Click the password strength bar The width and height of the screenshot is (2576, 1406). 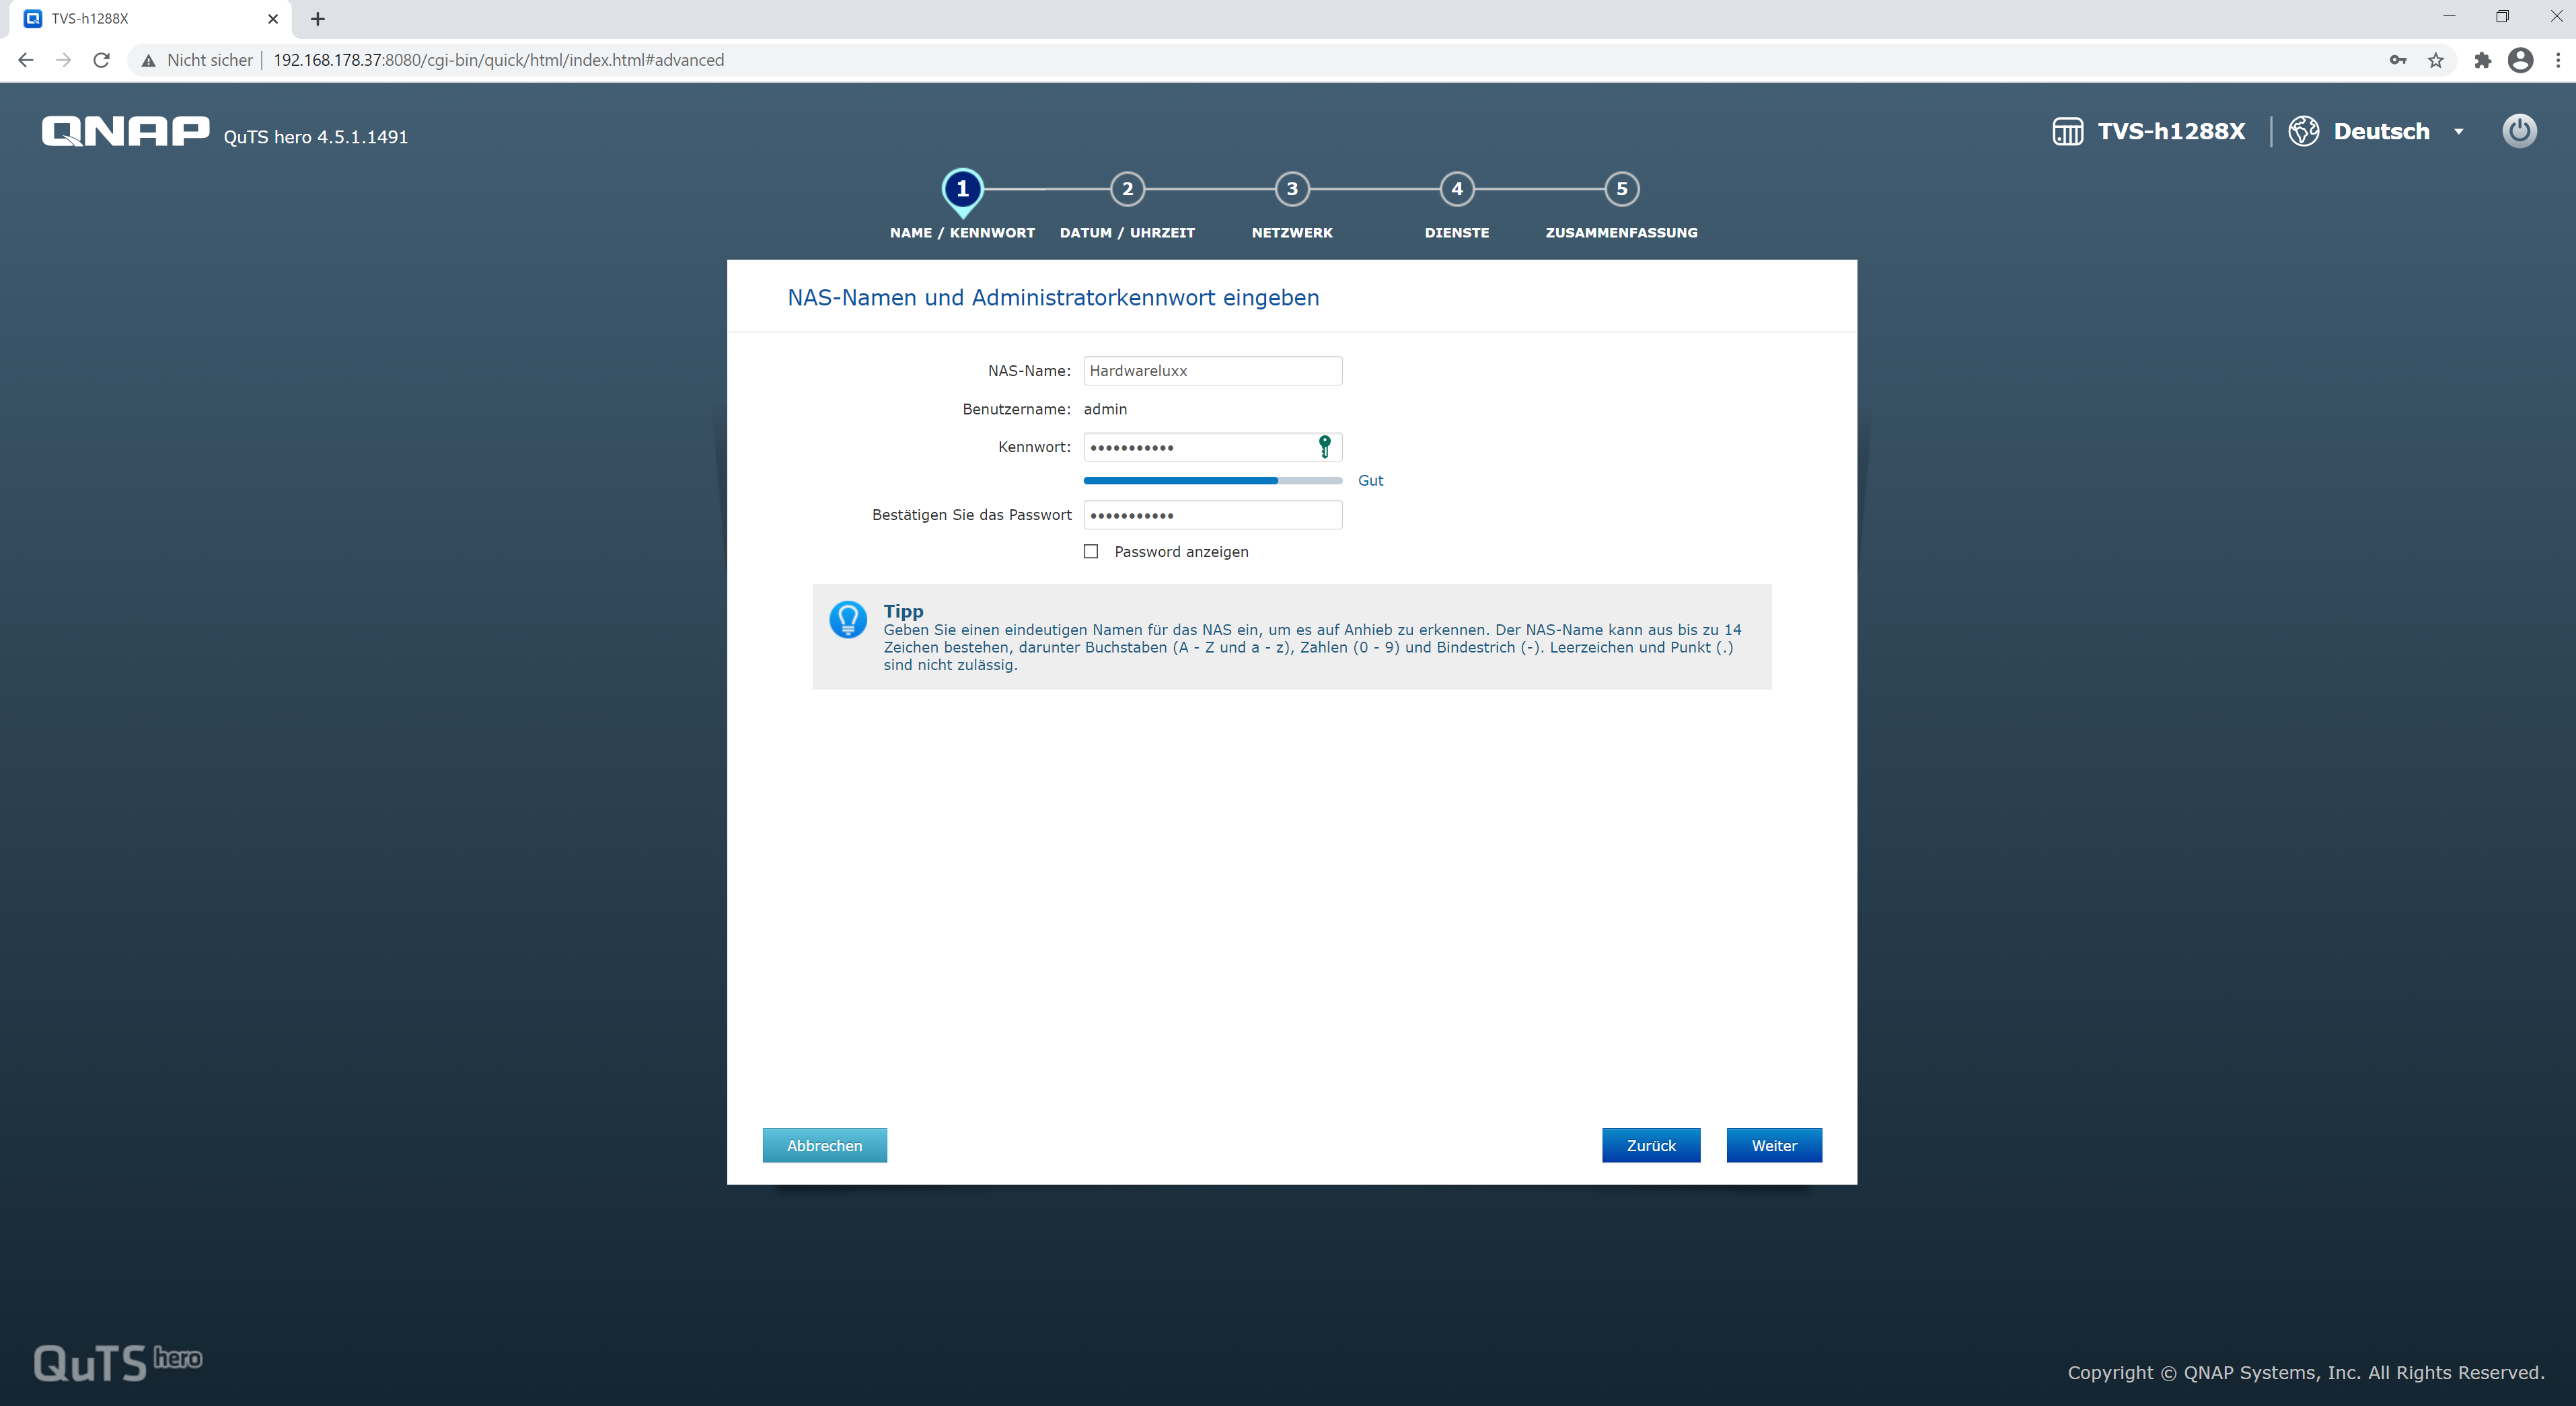click(1212, 481)
